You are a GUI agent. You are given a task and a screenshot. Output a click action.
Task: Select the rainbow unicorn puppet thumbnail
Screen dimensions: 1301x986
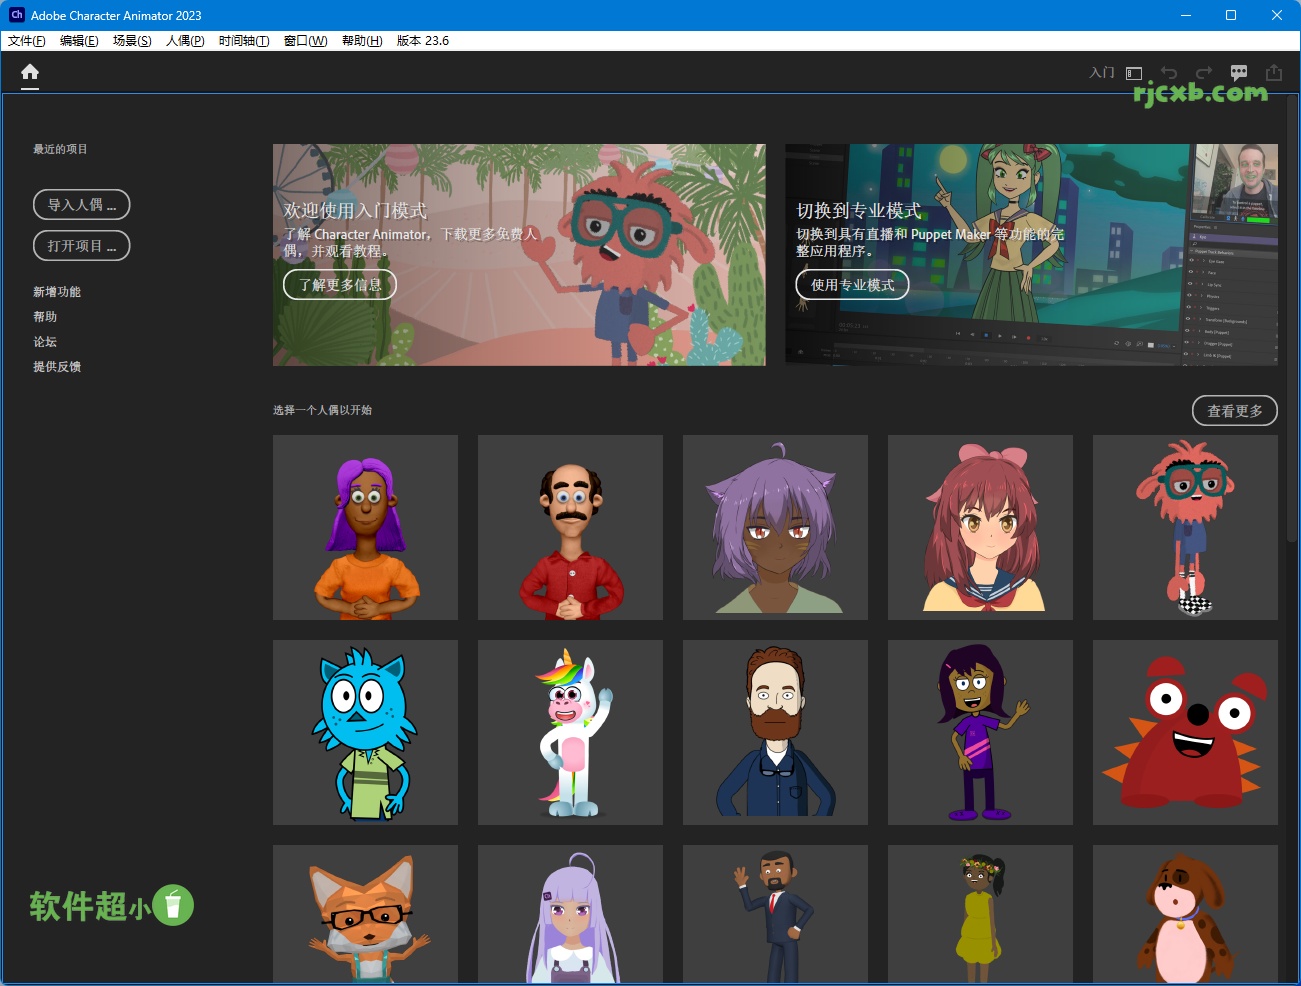point(570,732)
